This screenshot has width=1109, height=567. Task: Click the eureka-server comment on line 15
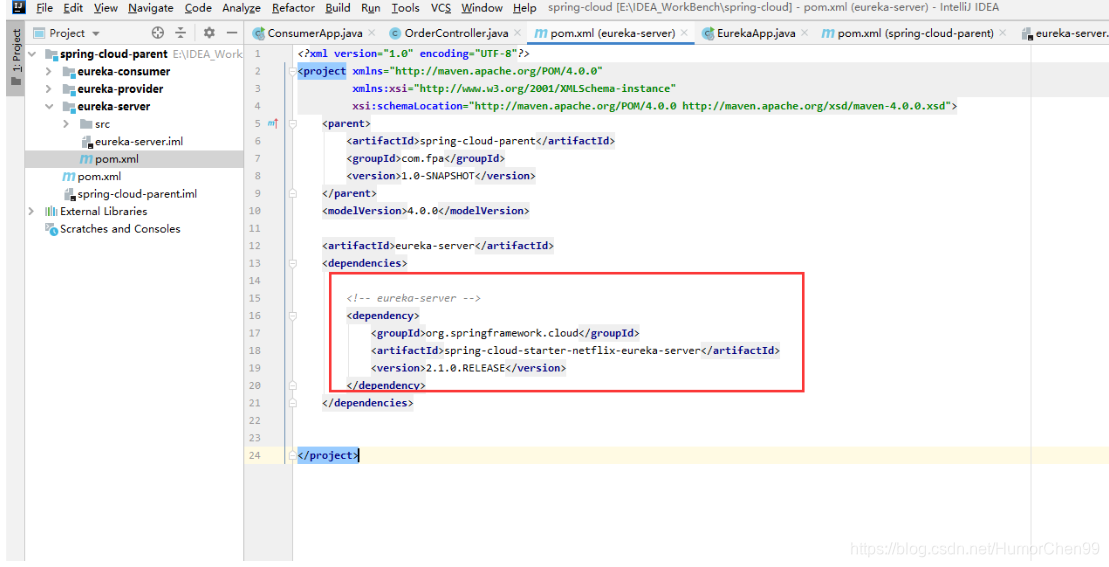click(413, 298)
